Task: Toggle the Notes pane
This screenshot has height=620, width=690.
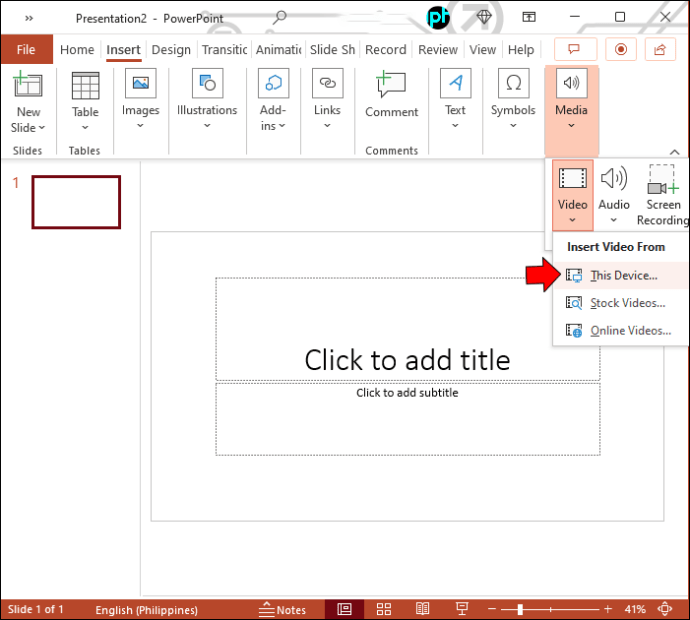Action: tap(282, 609)
